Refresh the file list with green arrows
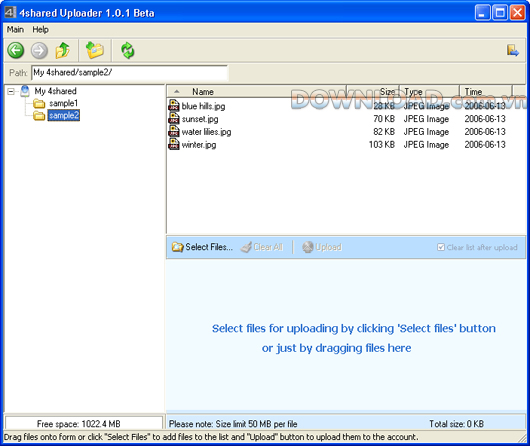530x446 pixels. click(128, 50)
